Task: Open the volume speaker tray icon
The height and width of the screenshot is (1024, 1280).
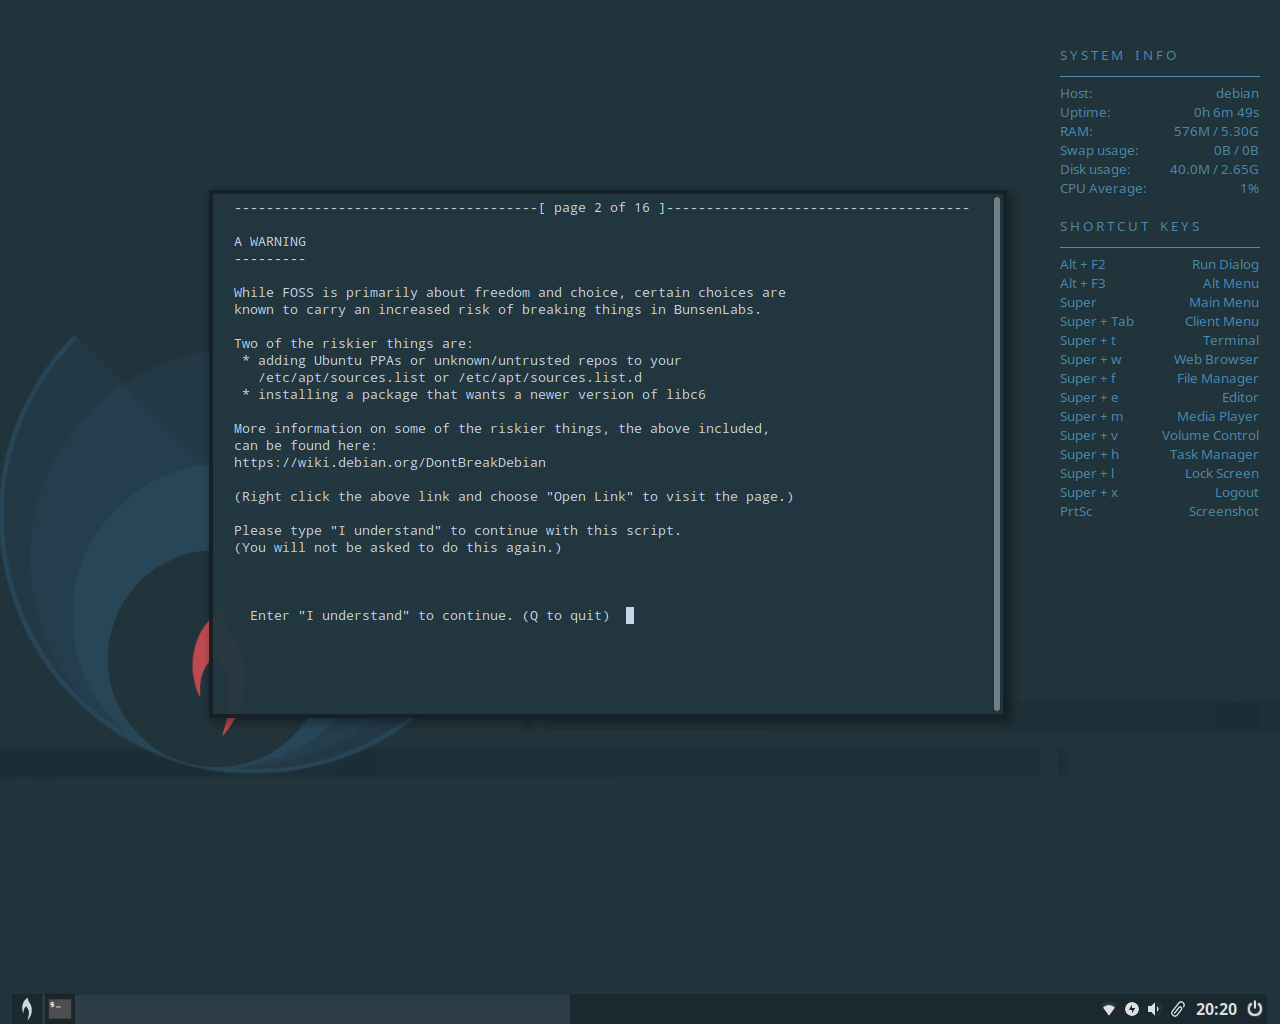Action: (x=1154, y=1009)
